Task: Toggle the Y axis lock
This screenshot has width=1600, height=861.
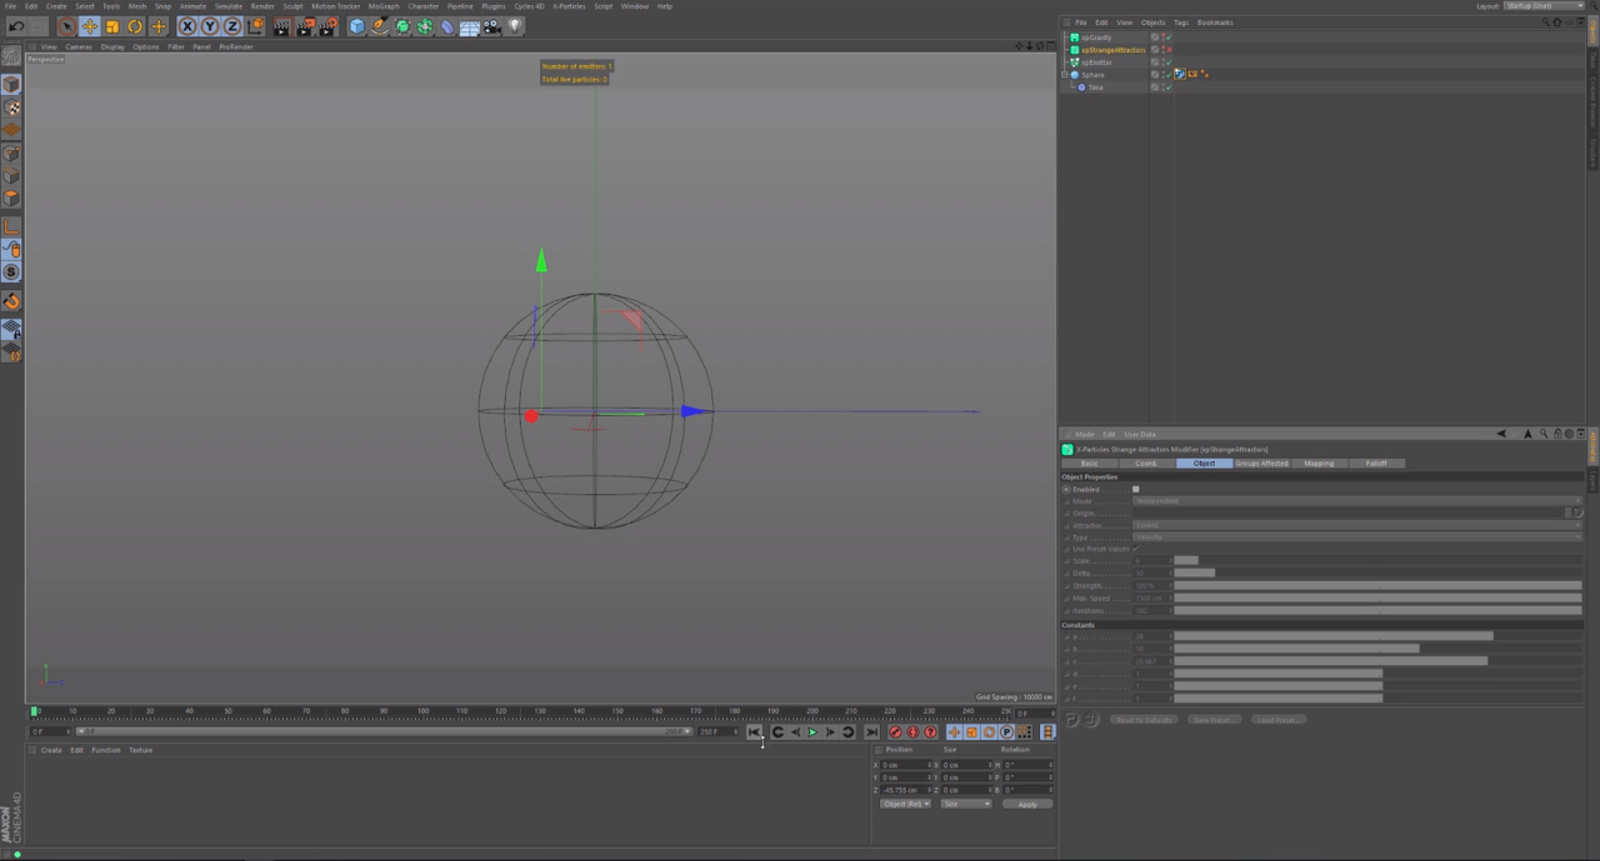Action: point(210,27)
